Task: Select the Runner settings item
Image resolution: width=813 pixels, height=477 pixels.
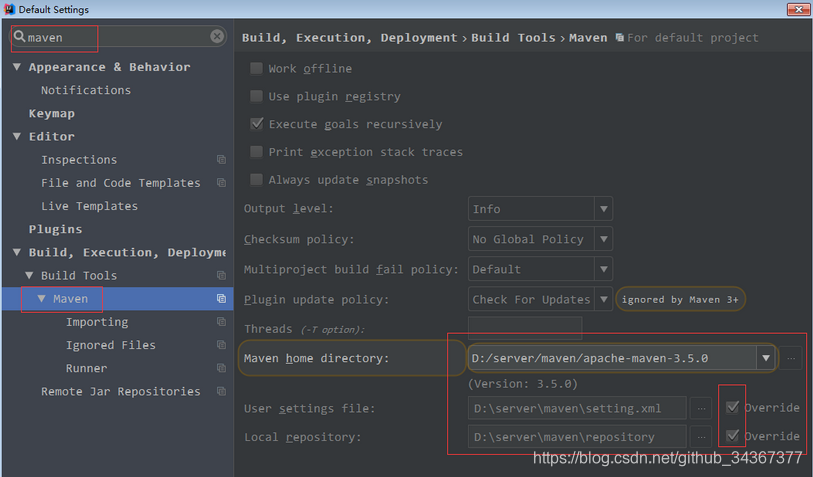Action: click(87, 368)
